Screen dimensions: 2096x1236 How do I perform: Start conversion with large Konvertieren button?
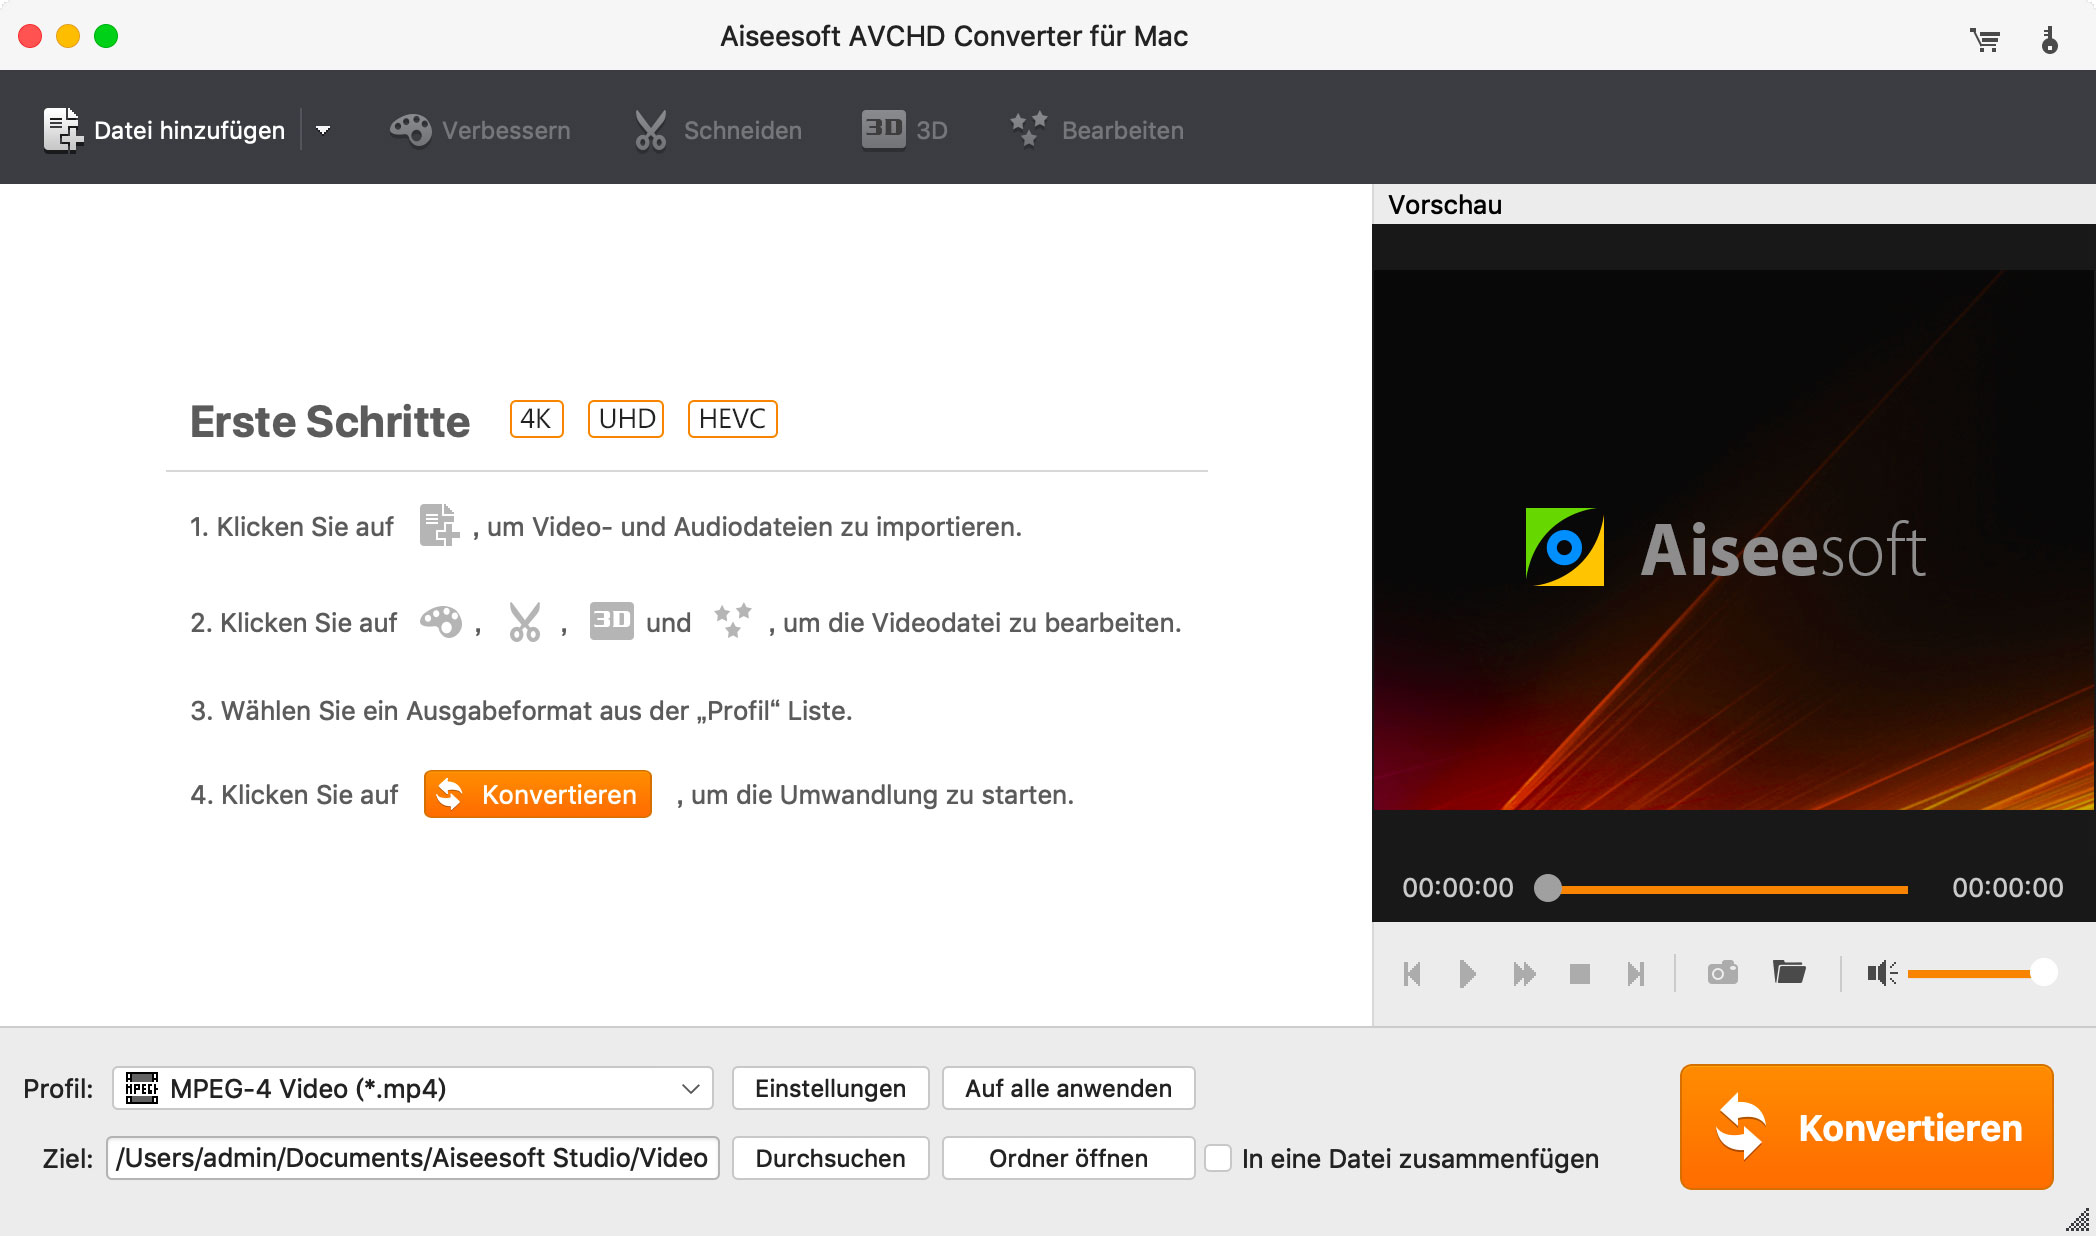(1866, 1127)
